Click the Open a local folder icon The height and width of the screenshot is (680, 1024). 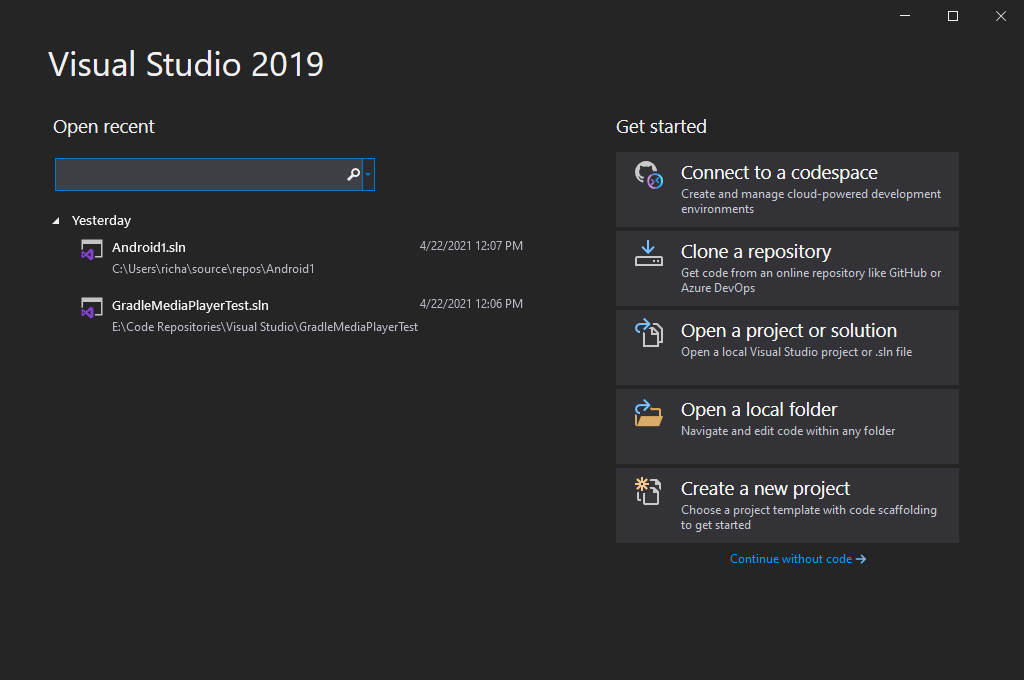648,413
